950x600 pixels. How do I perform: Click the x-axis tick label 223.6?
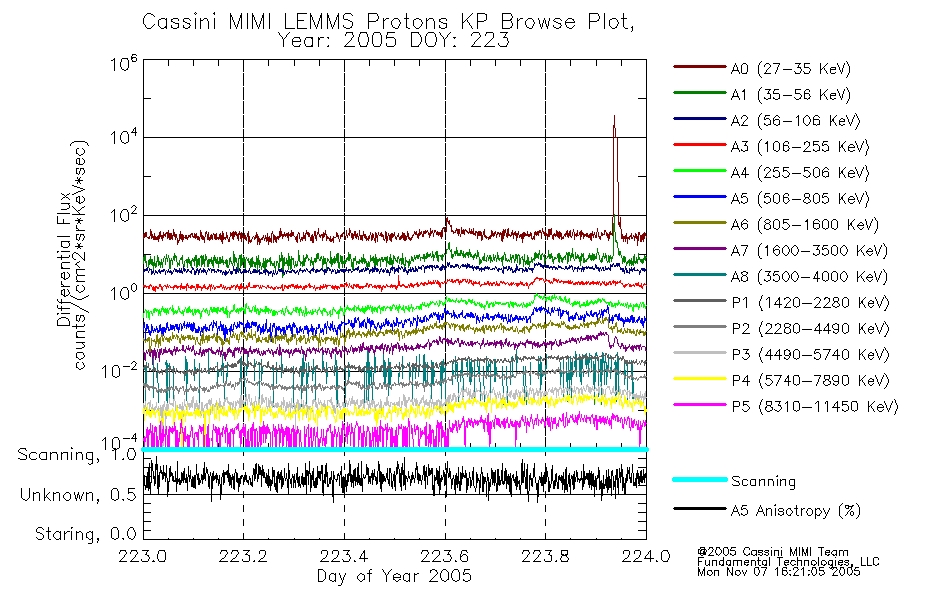tap(445, 556)
